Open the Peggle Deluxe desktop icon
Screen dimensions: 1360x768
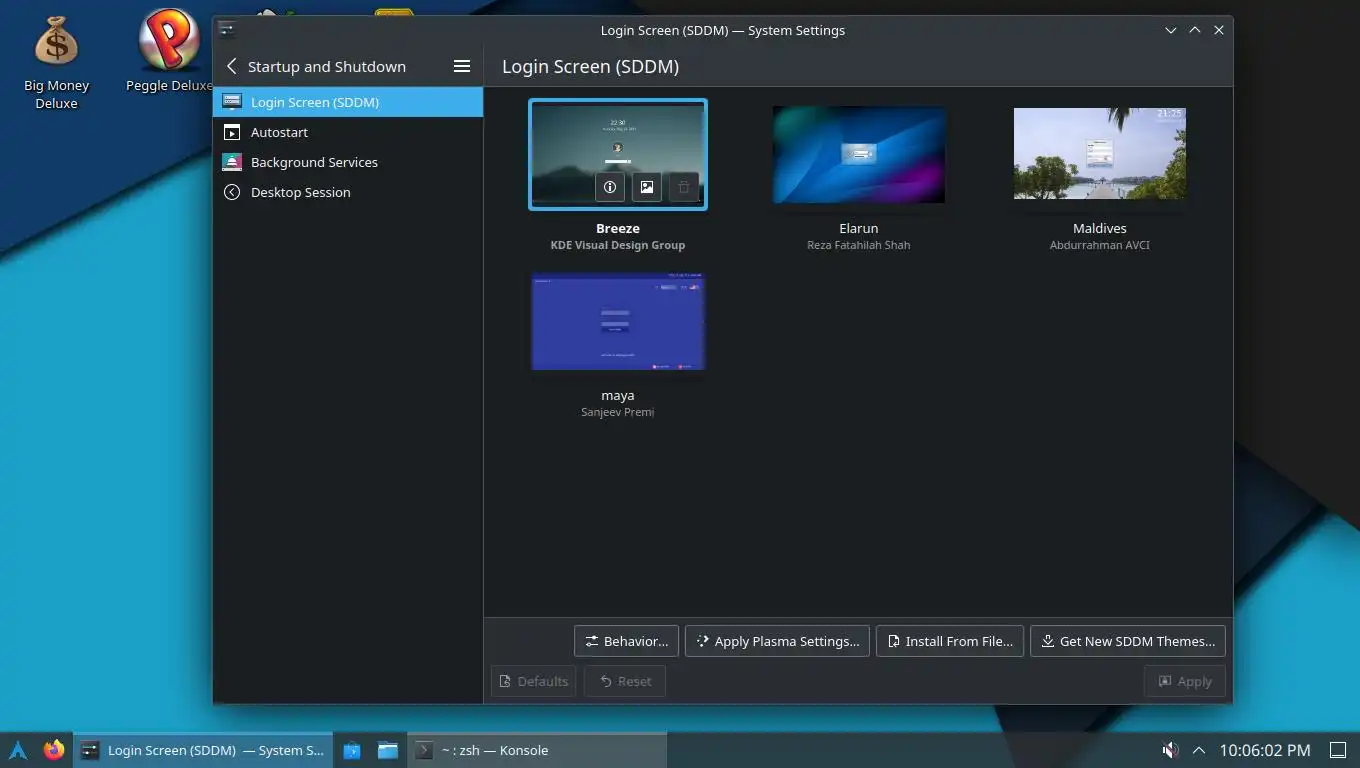click(169, 52)
